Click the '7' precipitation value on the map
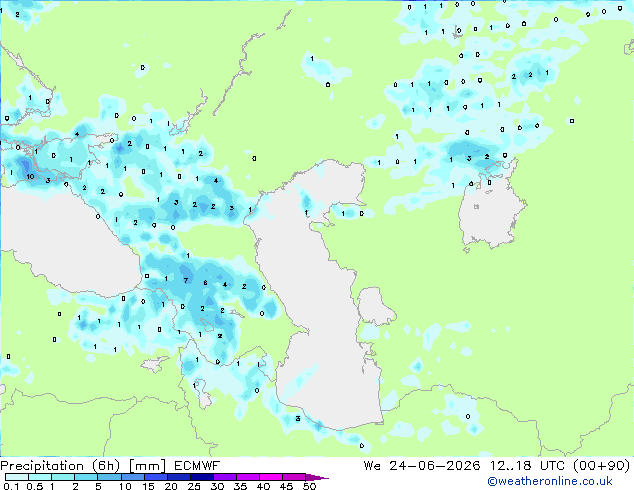 tap(186, 280)
